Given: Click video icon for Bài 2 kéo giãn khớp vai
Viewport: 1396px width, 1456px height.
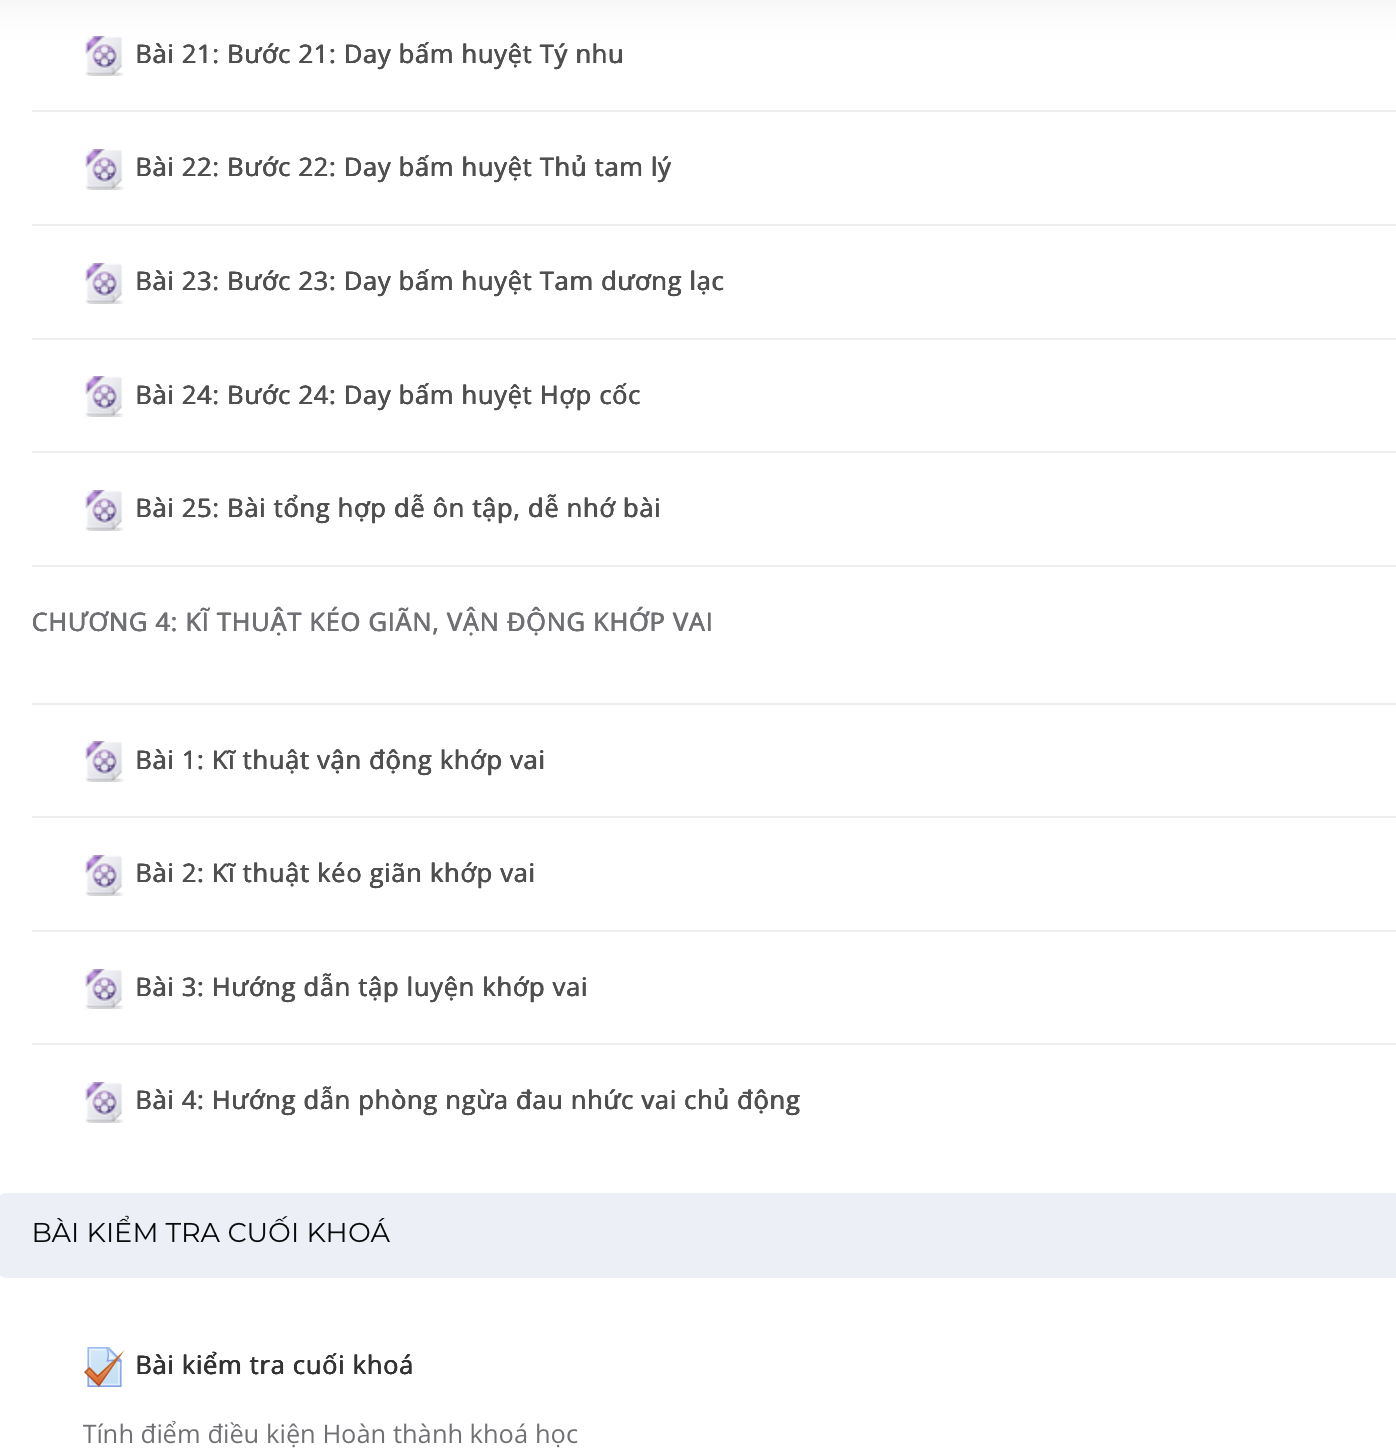Looking at the screenshot, I should point(103,874).
